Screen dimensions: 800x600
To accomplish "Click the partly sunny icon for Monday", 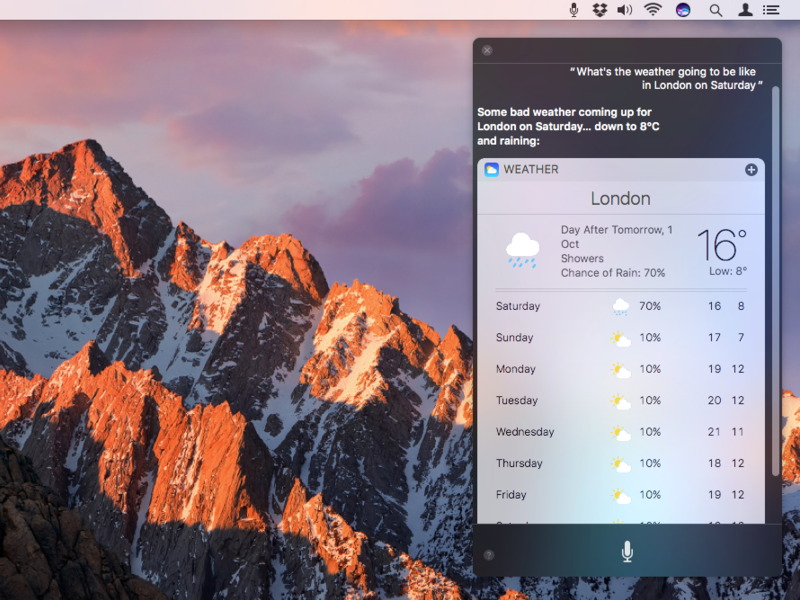I will [621, 370].
